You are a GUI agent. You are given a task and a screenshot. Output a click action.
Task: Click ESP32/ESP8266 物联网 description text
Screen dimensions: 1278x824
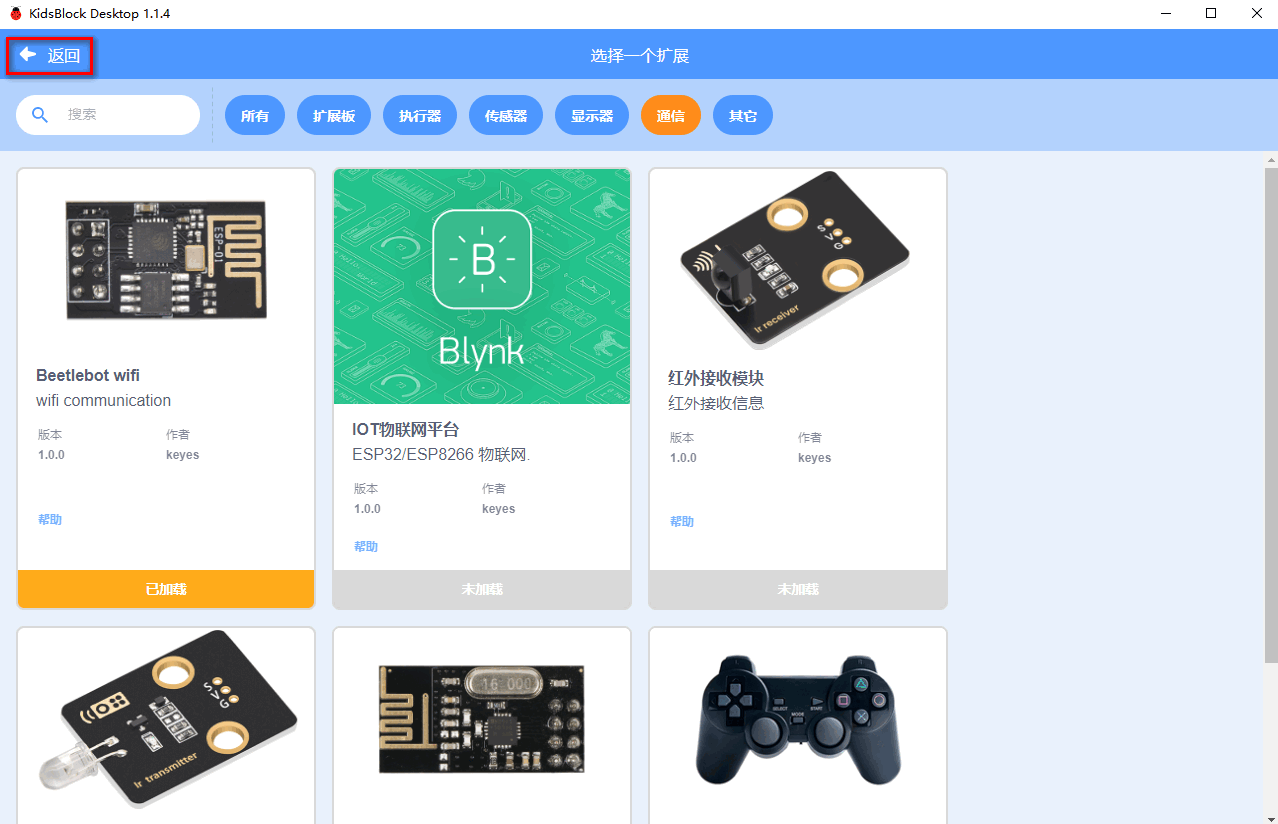[441, 455]
